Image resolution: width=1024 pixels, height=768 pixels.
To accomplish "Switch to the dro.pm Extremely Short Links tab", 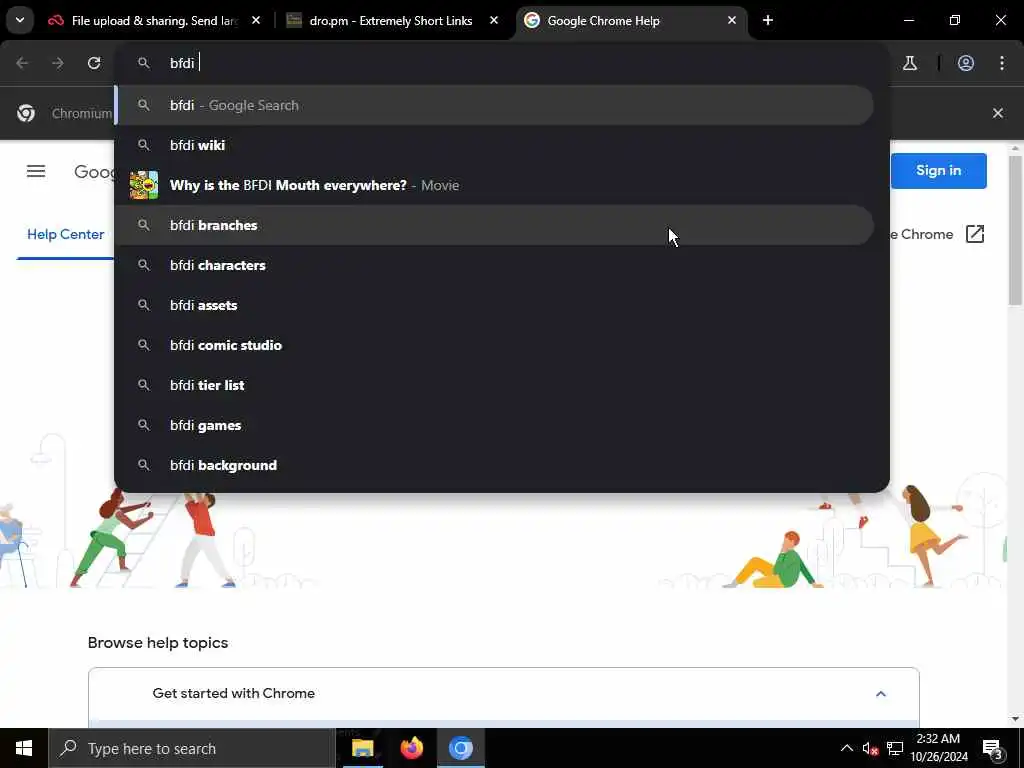I will pyautogui.click(x=390, y=21).
